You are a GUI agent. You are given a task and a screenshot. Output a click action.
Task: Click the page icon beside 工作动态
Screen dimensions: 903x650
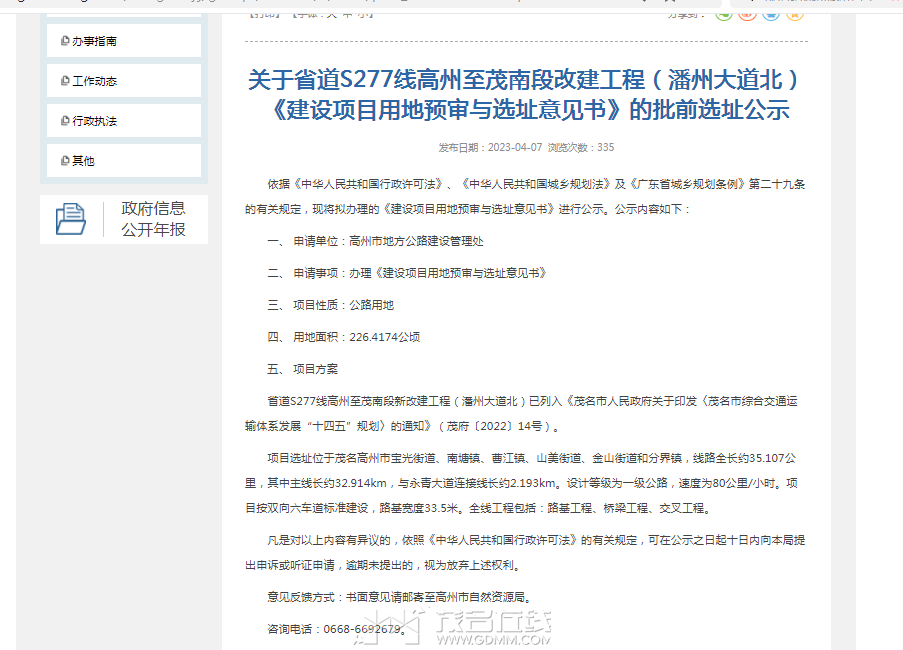click(x=65, y=81)
